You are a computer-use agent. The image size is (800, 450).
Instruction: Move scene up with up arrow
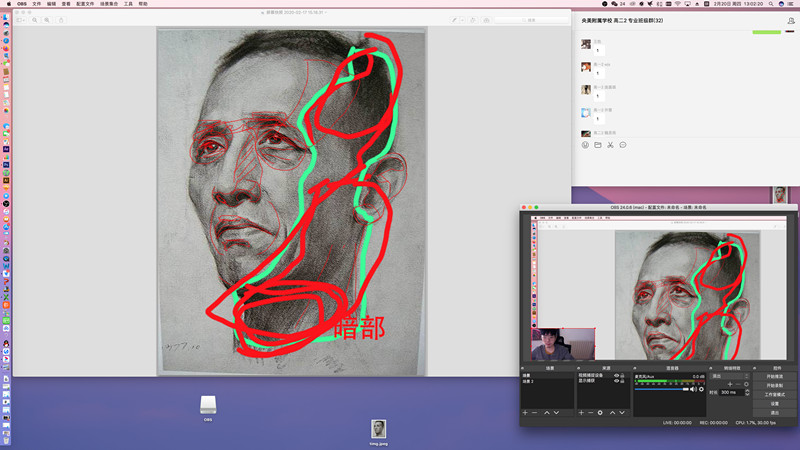click(x=546, y=413)
